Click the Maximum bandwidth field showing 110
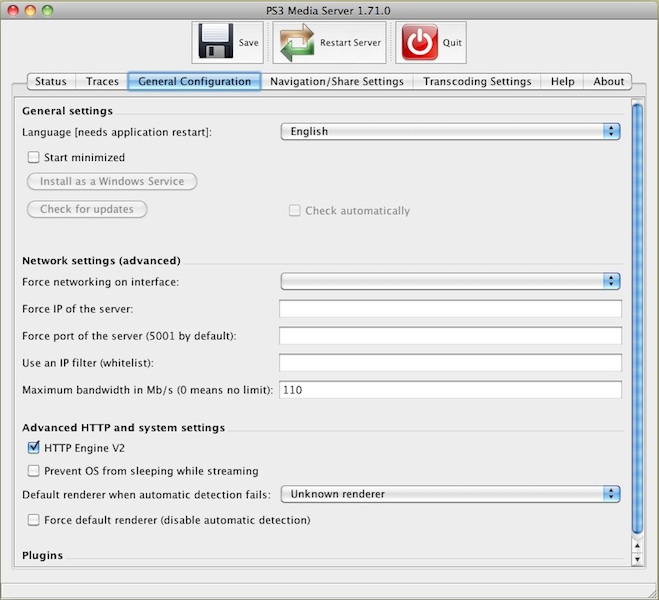659x600 pixels. tap(450, 390)
